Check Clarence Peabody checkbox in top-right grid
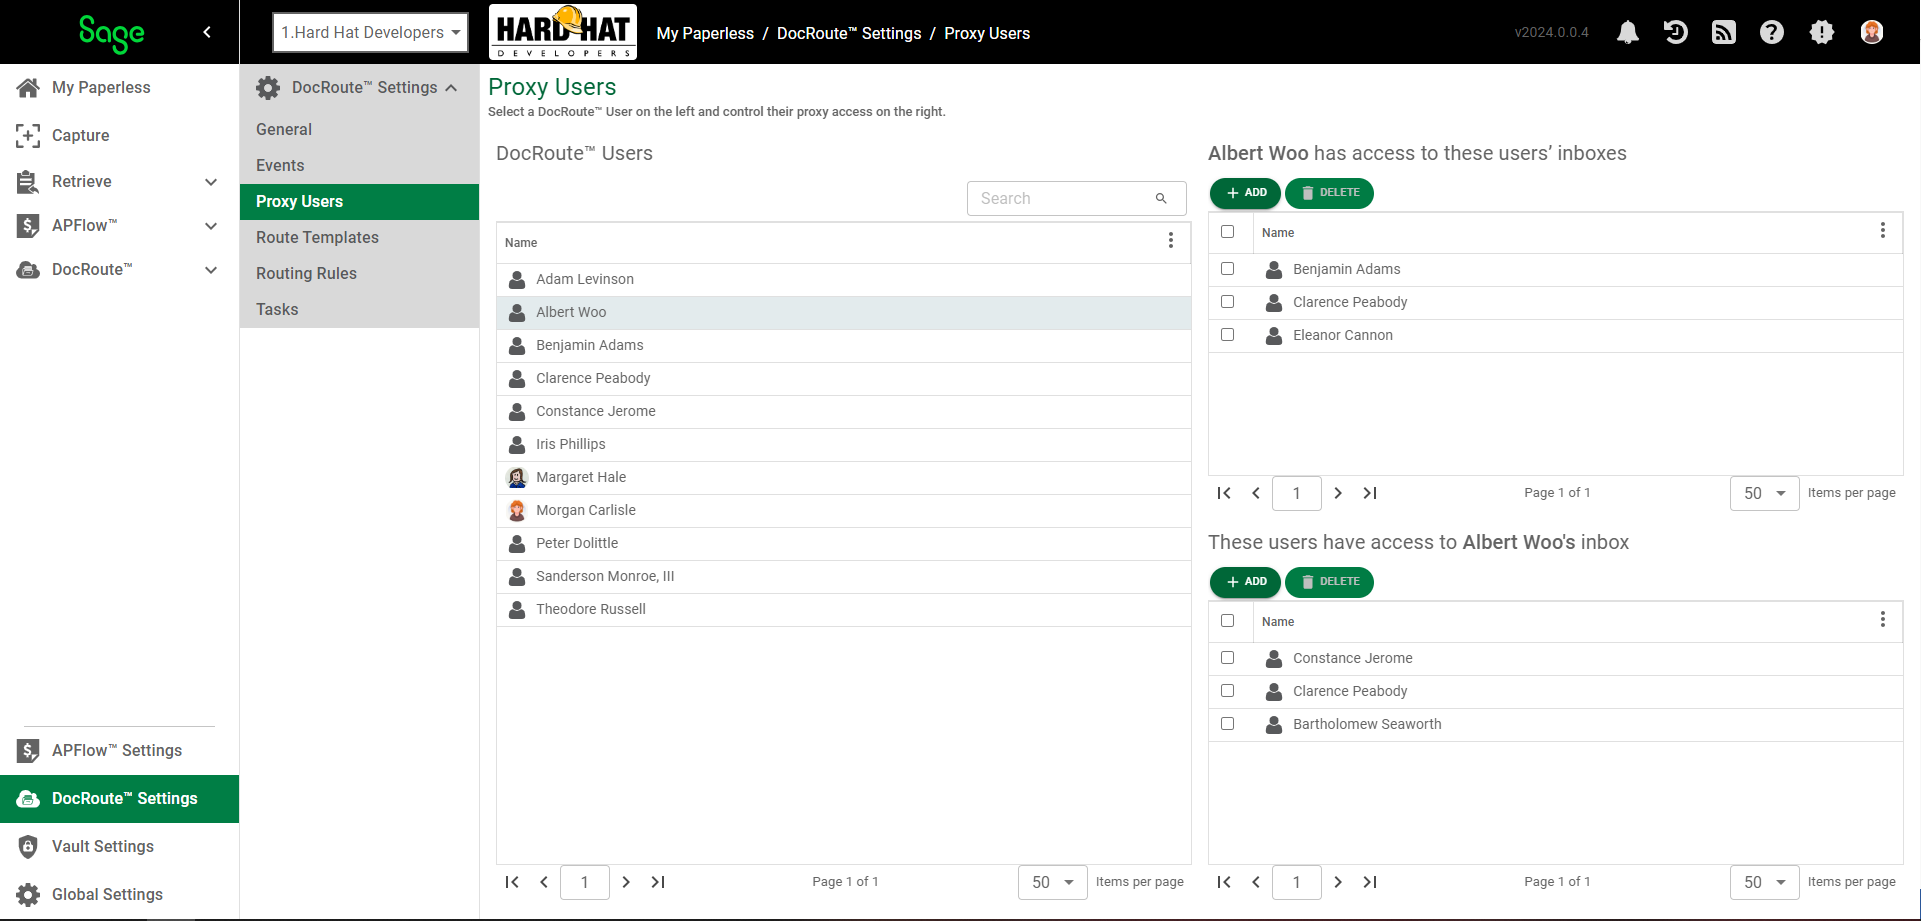Screen dimensions: 1921x921 click(1228, 301)
